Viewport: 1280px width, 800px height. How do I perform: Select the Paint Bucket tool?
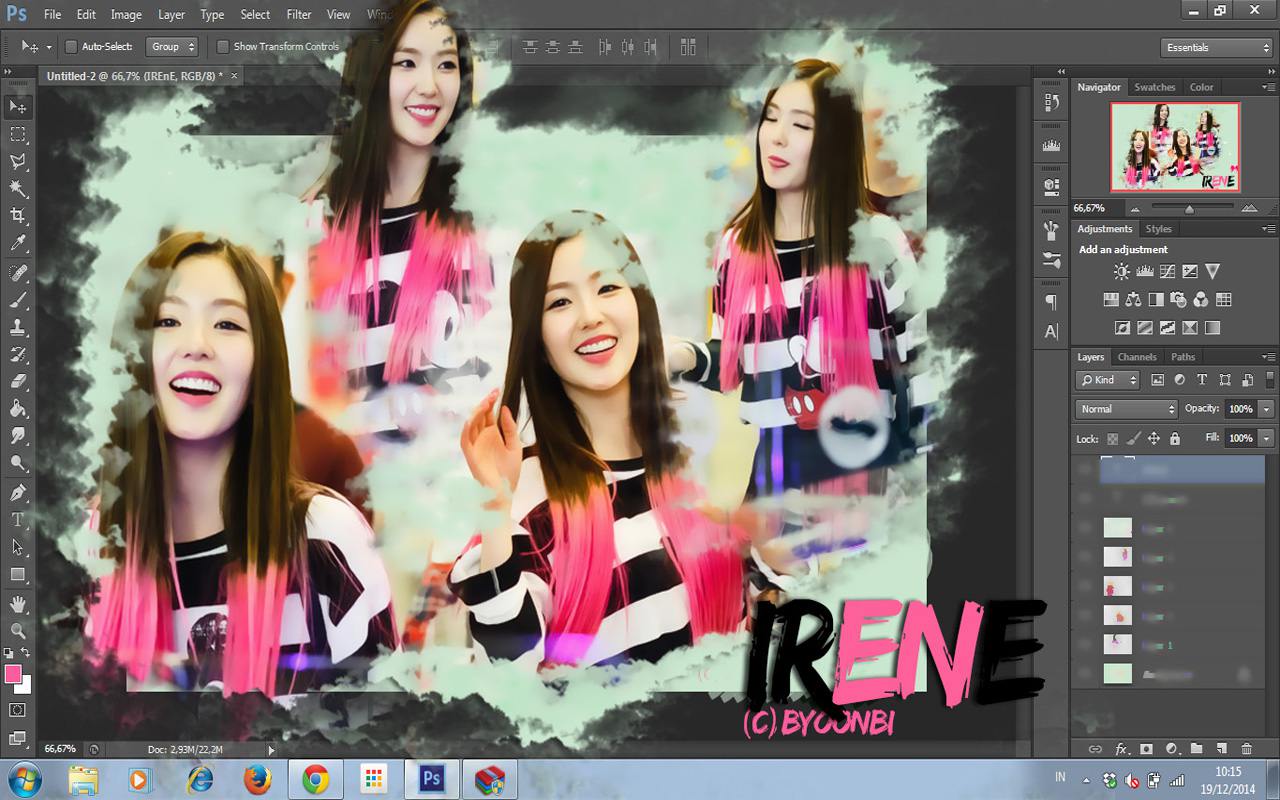point(18,408)
